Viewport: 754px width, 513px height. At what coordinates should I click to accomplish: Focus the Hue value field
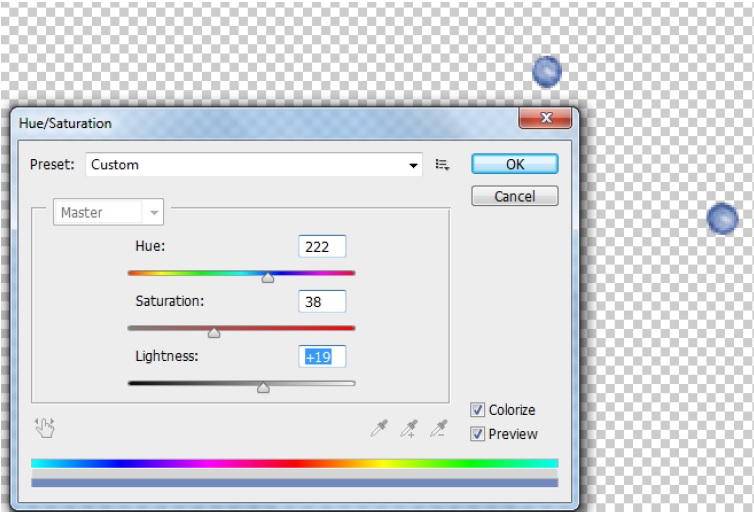click(x=321, y=247)
